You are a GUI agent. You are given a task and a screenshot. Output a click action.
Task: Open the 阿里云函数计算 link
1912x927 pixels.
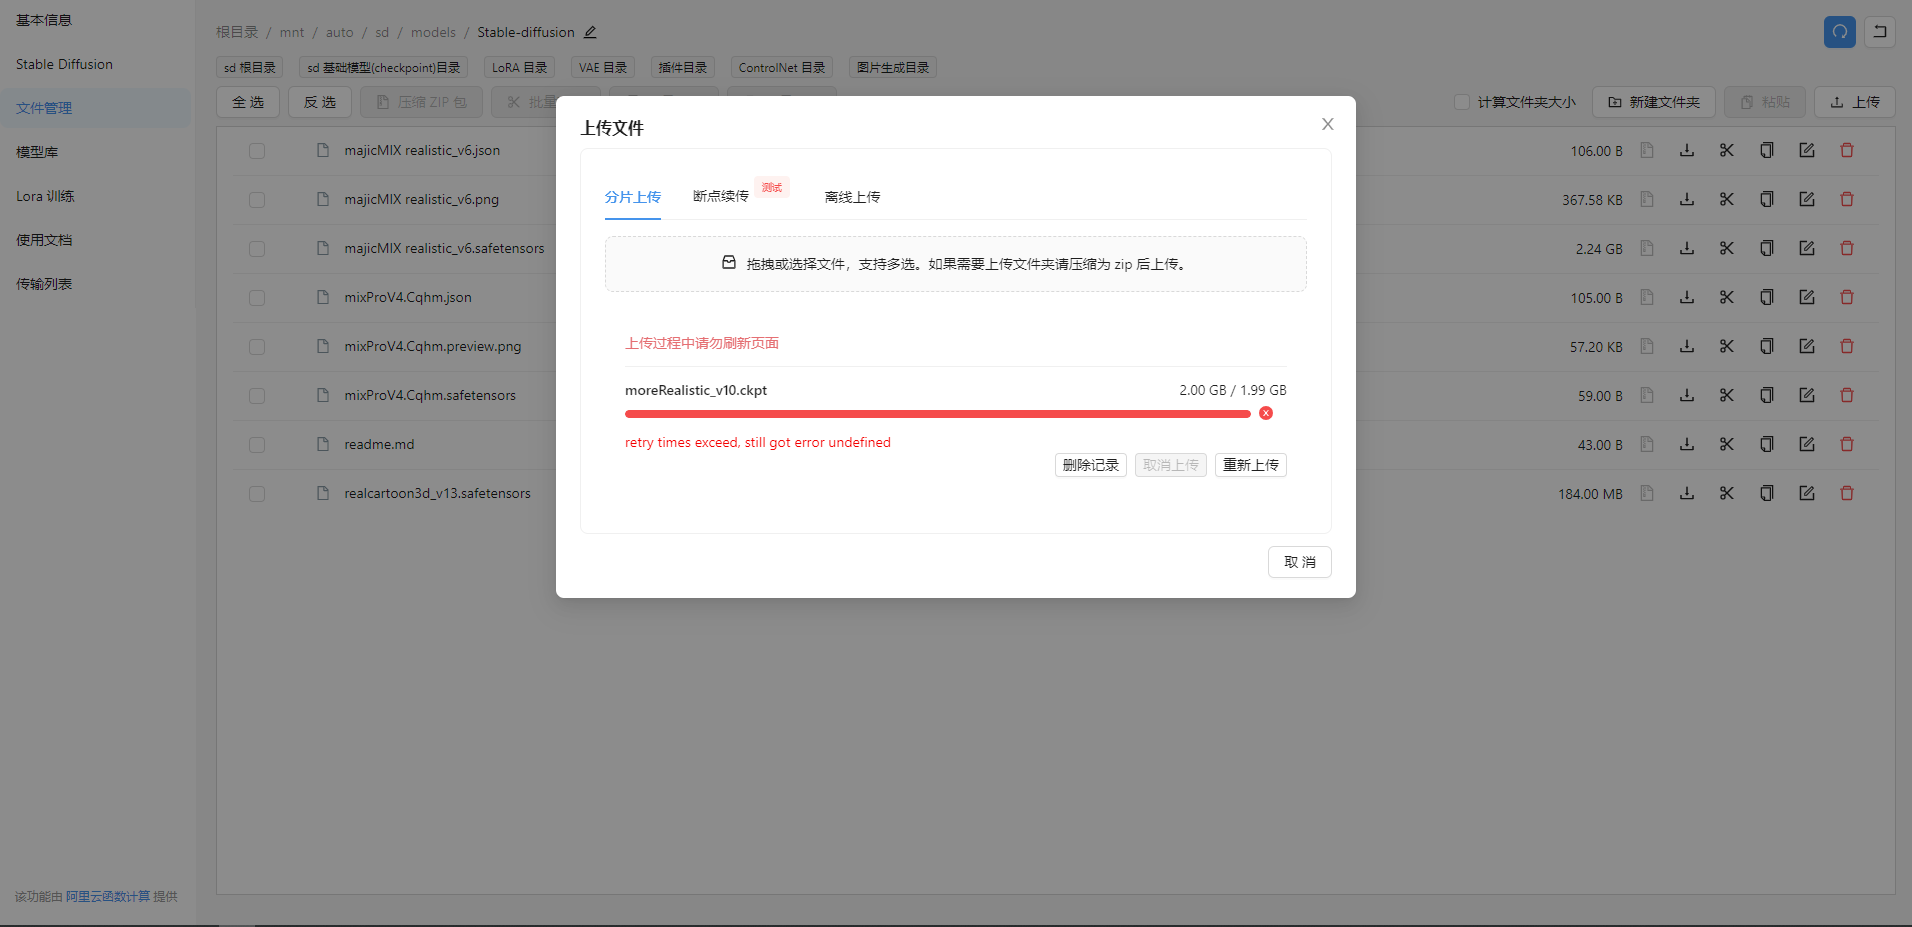click(108, 897)
